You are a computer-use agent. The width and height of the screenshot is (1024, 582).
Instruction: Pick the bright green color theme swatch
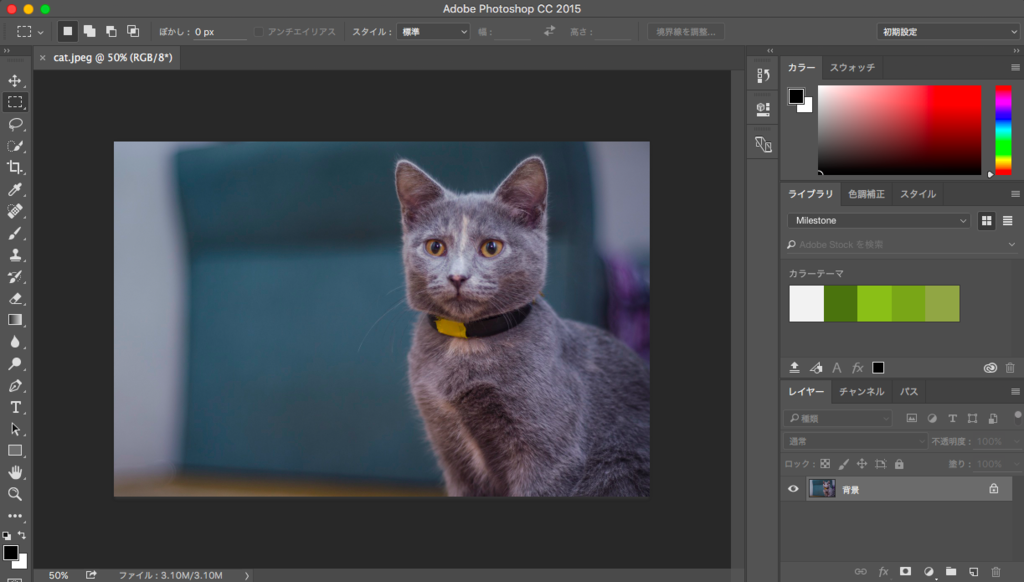874,304
